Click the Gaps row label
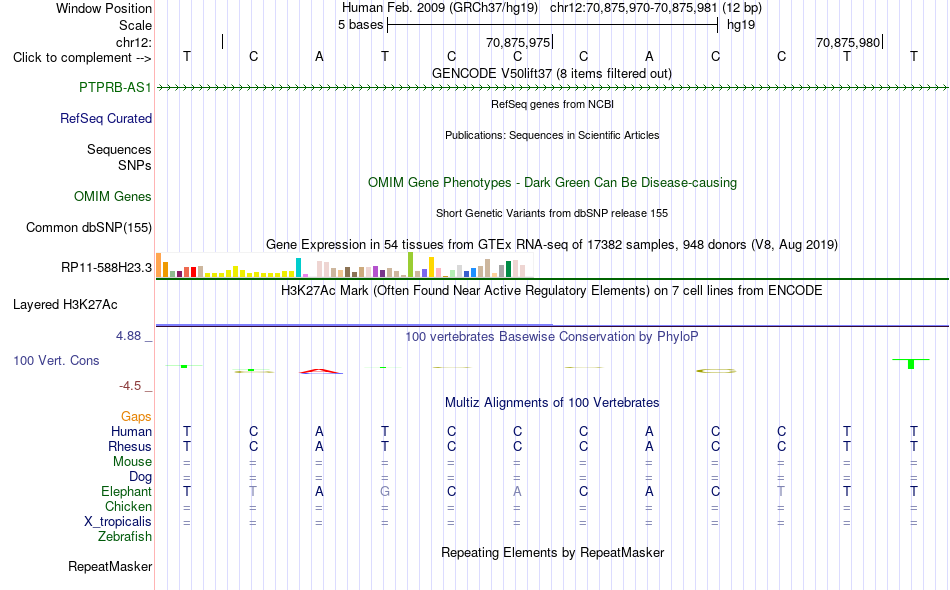 (136, 416)
